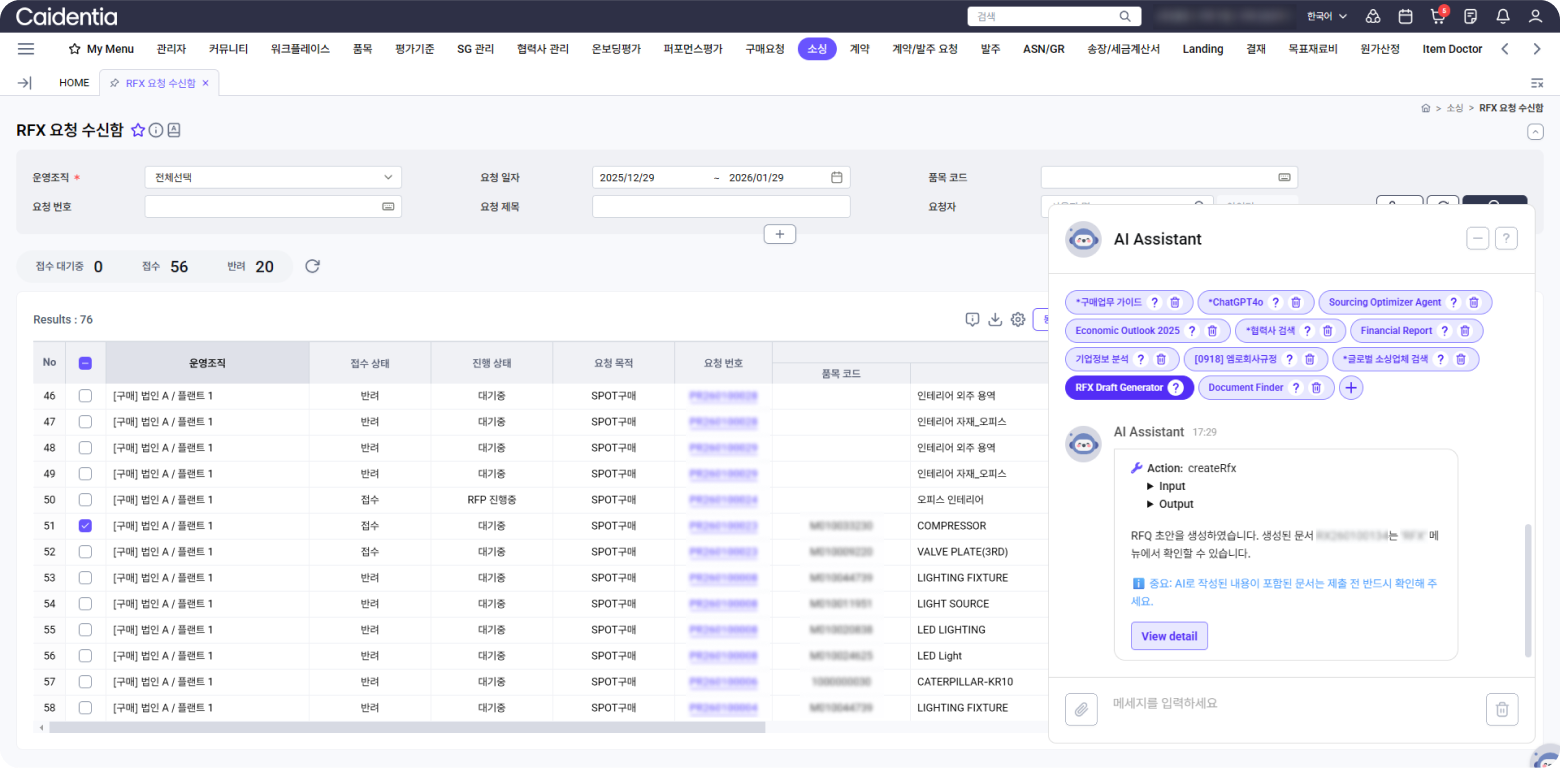This screenshot has width=1560, height=768.
Task: Uncheck the checkbox for row 51
Action: 85,526
